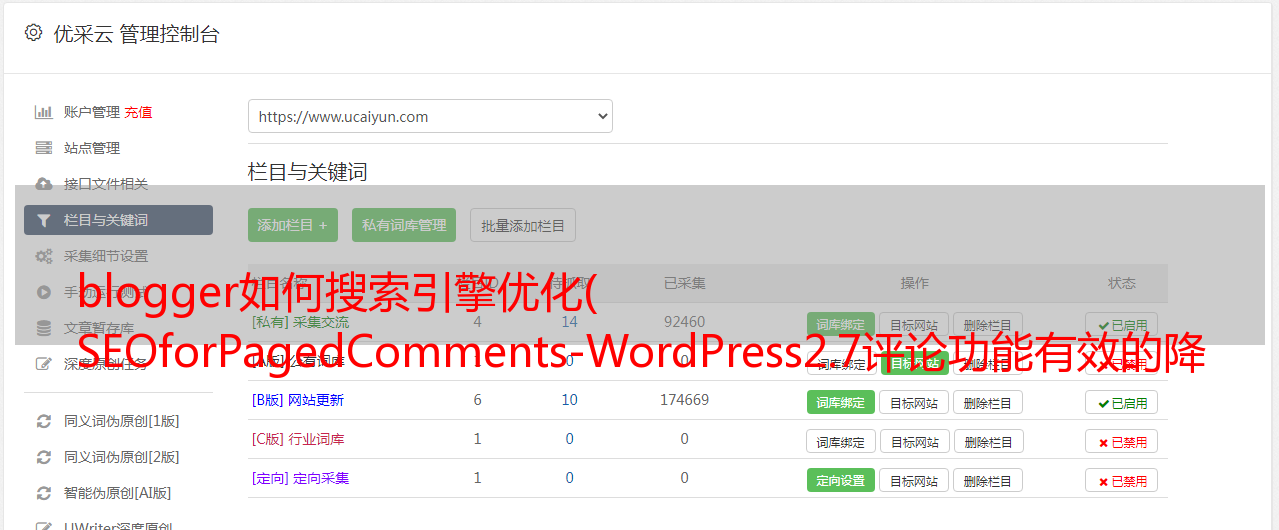
Task: Toggle the 已启用 status of 采集交流
Action: click(x=1122, y=324)
